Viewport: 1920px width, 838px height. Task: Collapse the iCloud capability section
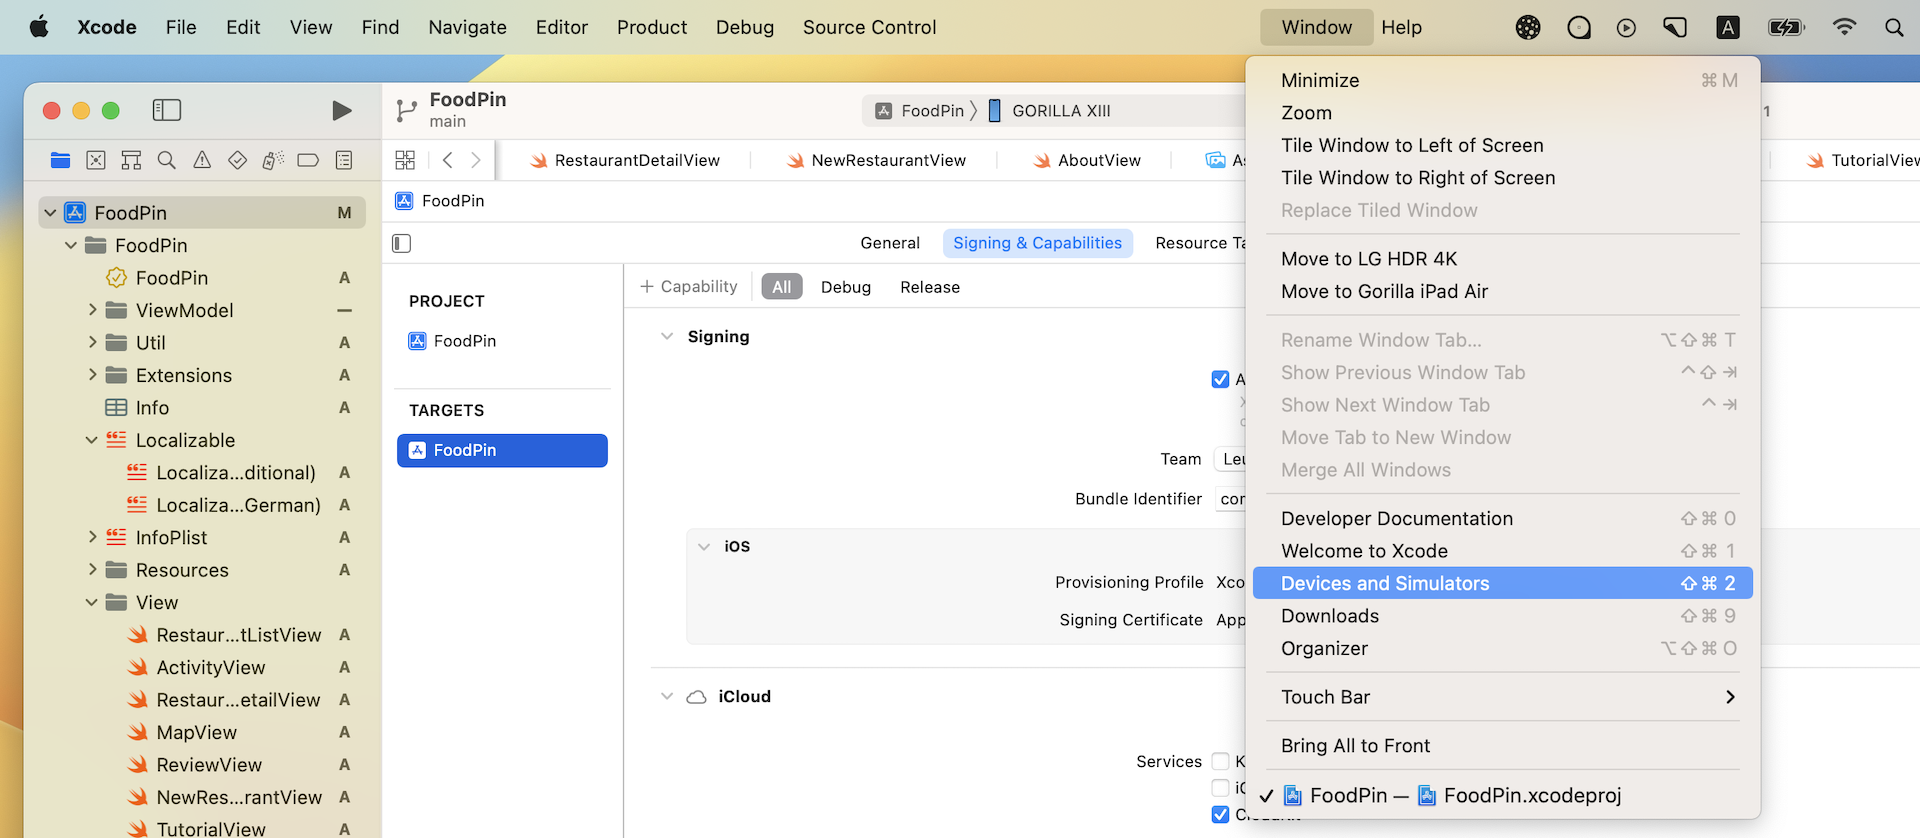667,697
